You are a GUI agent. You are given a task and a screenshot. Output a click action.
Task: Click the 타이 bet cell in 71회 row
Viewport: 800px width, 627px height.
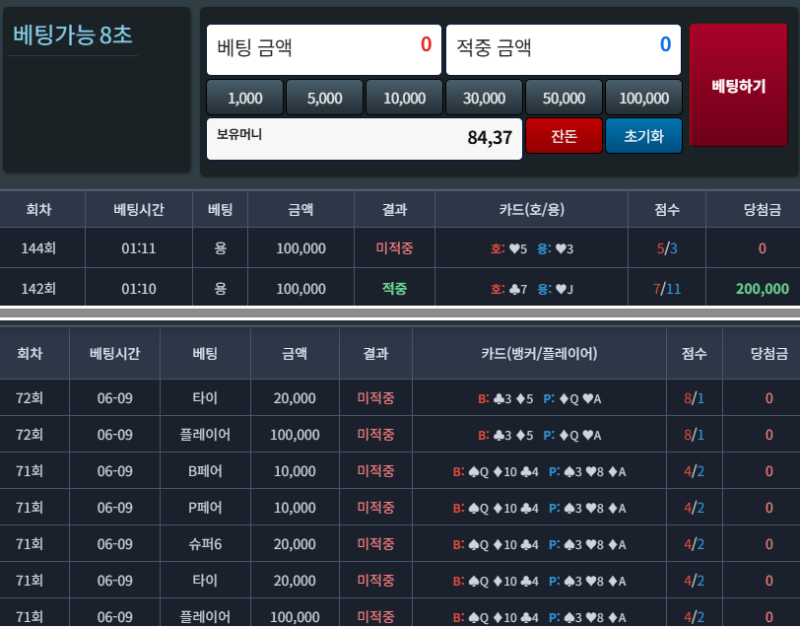pyautogui.click(x=205, y=581)
